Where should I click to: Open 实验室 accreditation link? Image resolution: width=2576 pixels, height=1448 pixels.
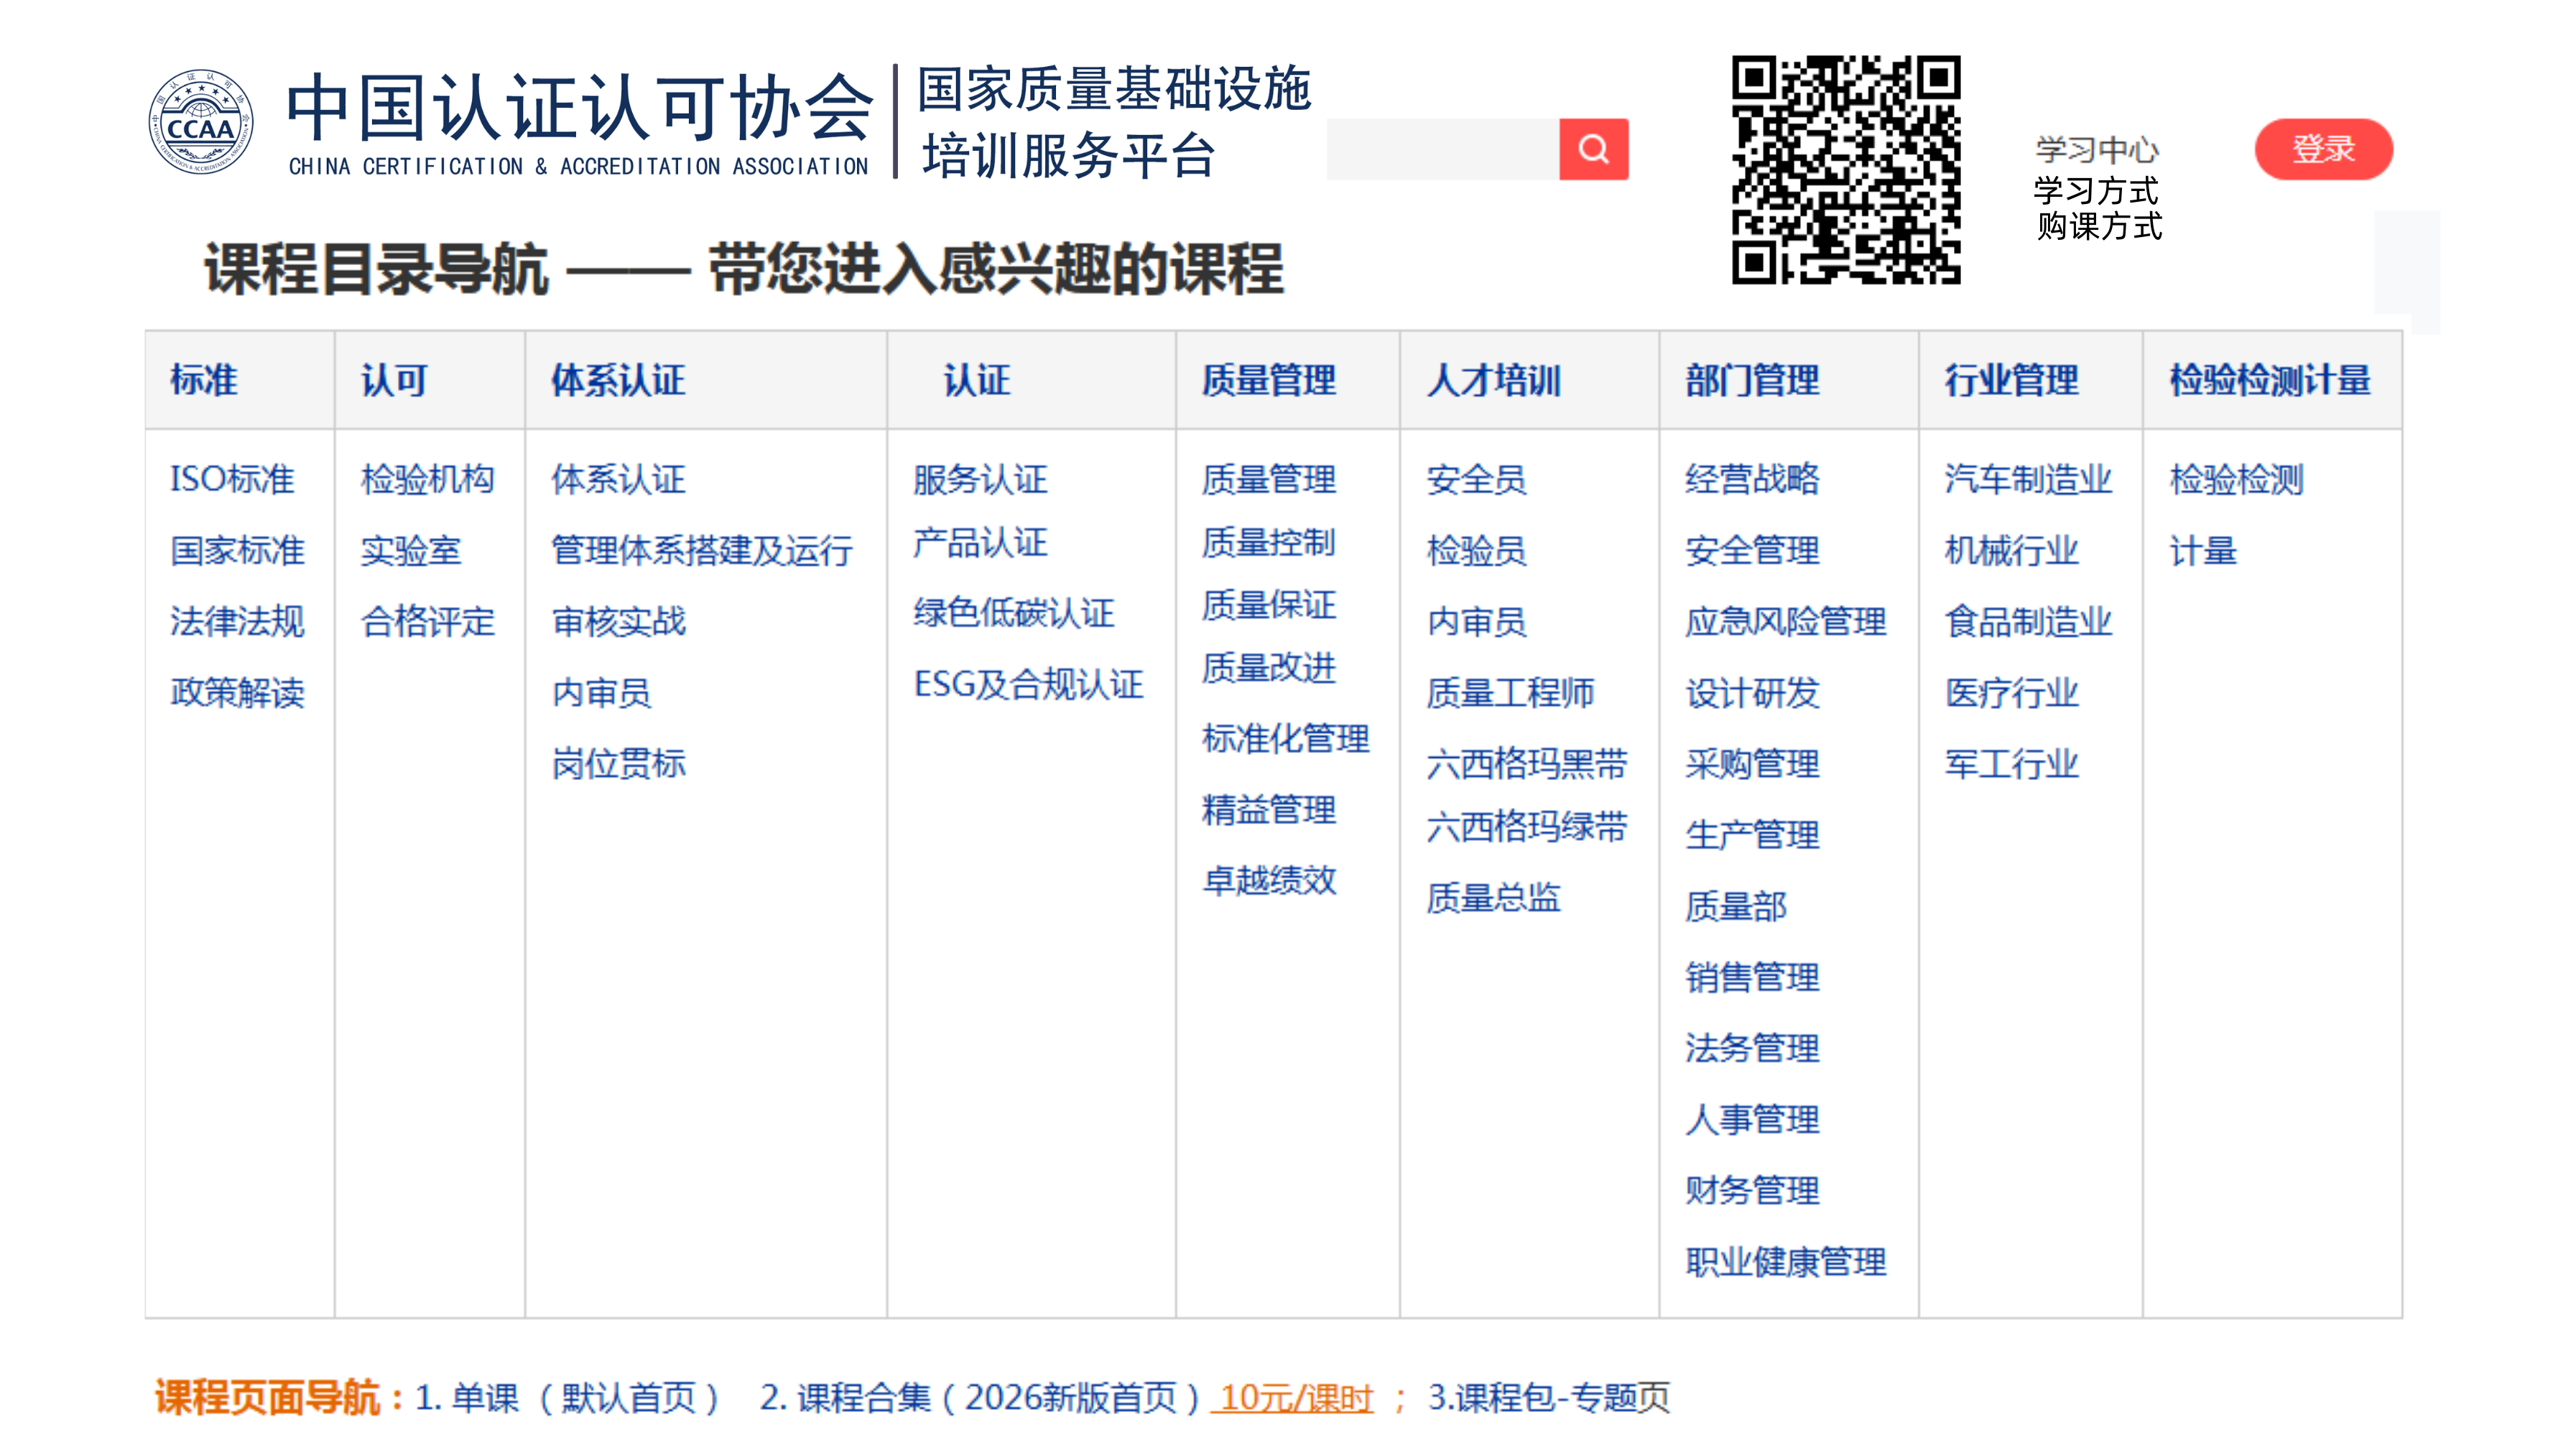[x=410, y=550]
